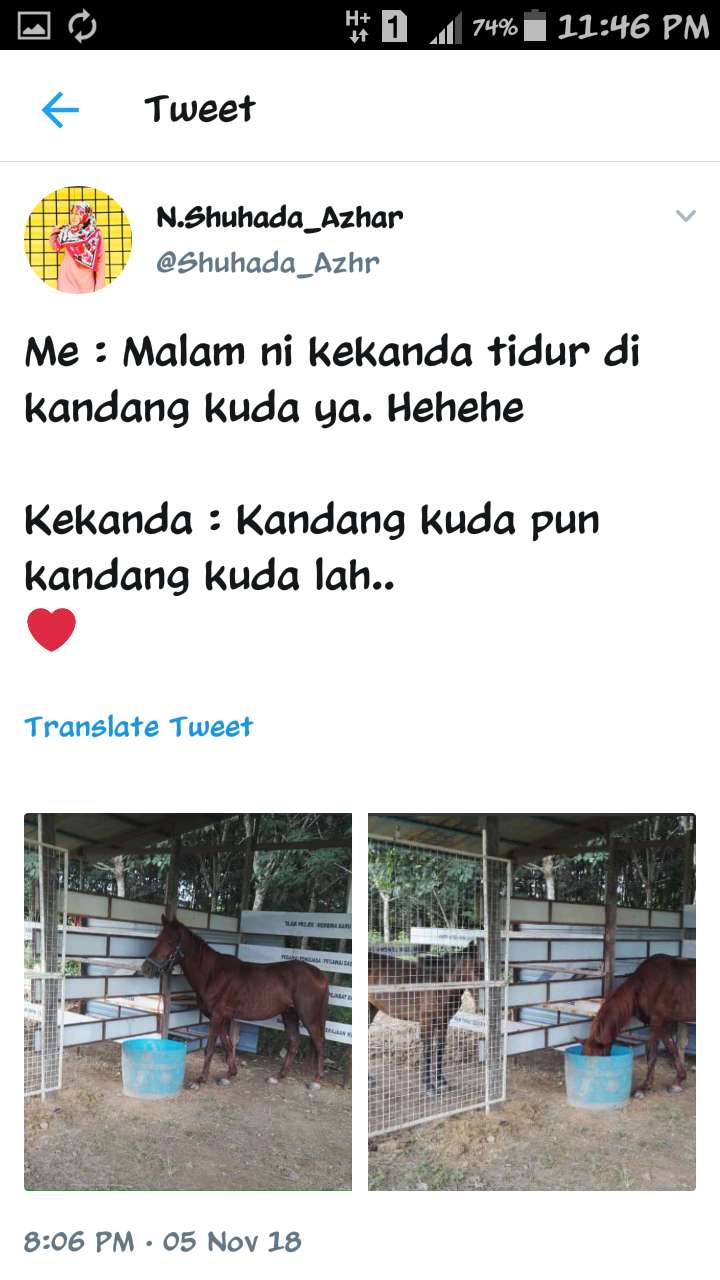Tap the tweet text starting with Me

click(333, 380)
